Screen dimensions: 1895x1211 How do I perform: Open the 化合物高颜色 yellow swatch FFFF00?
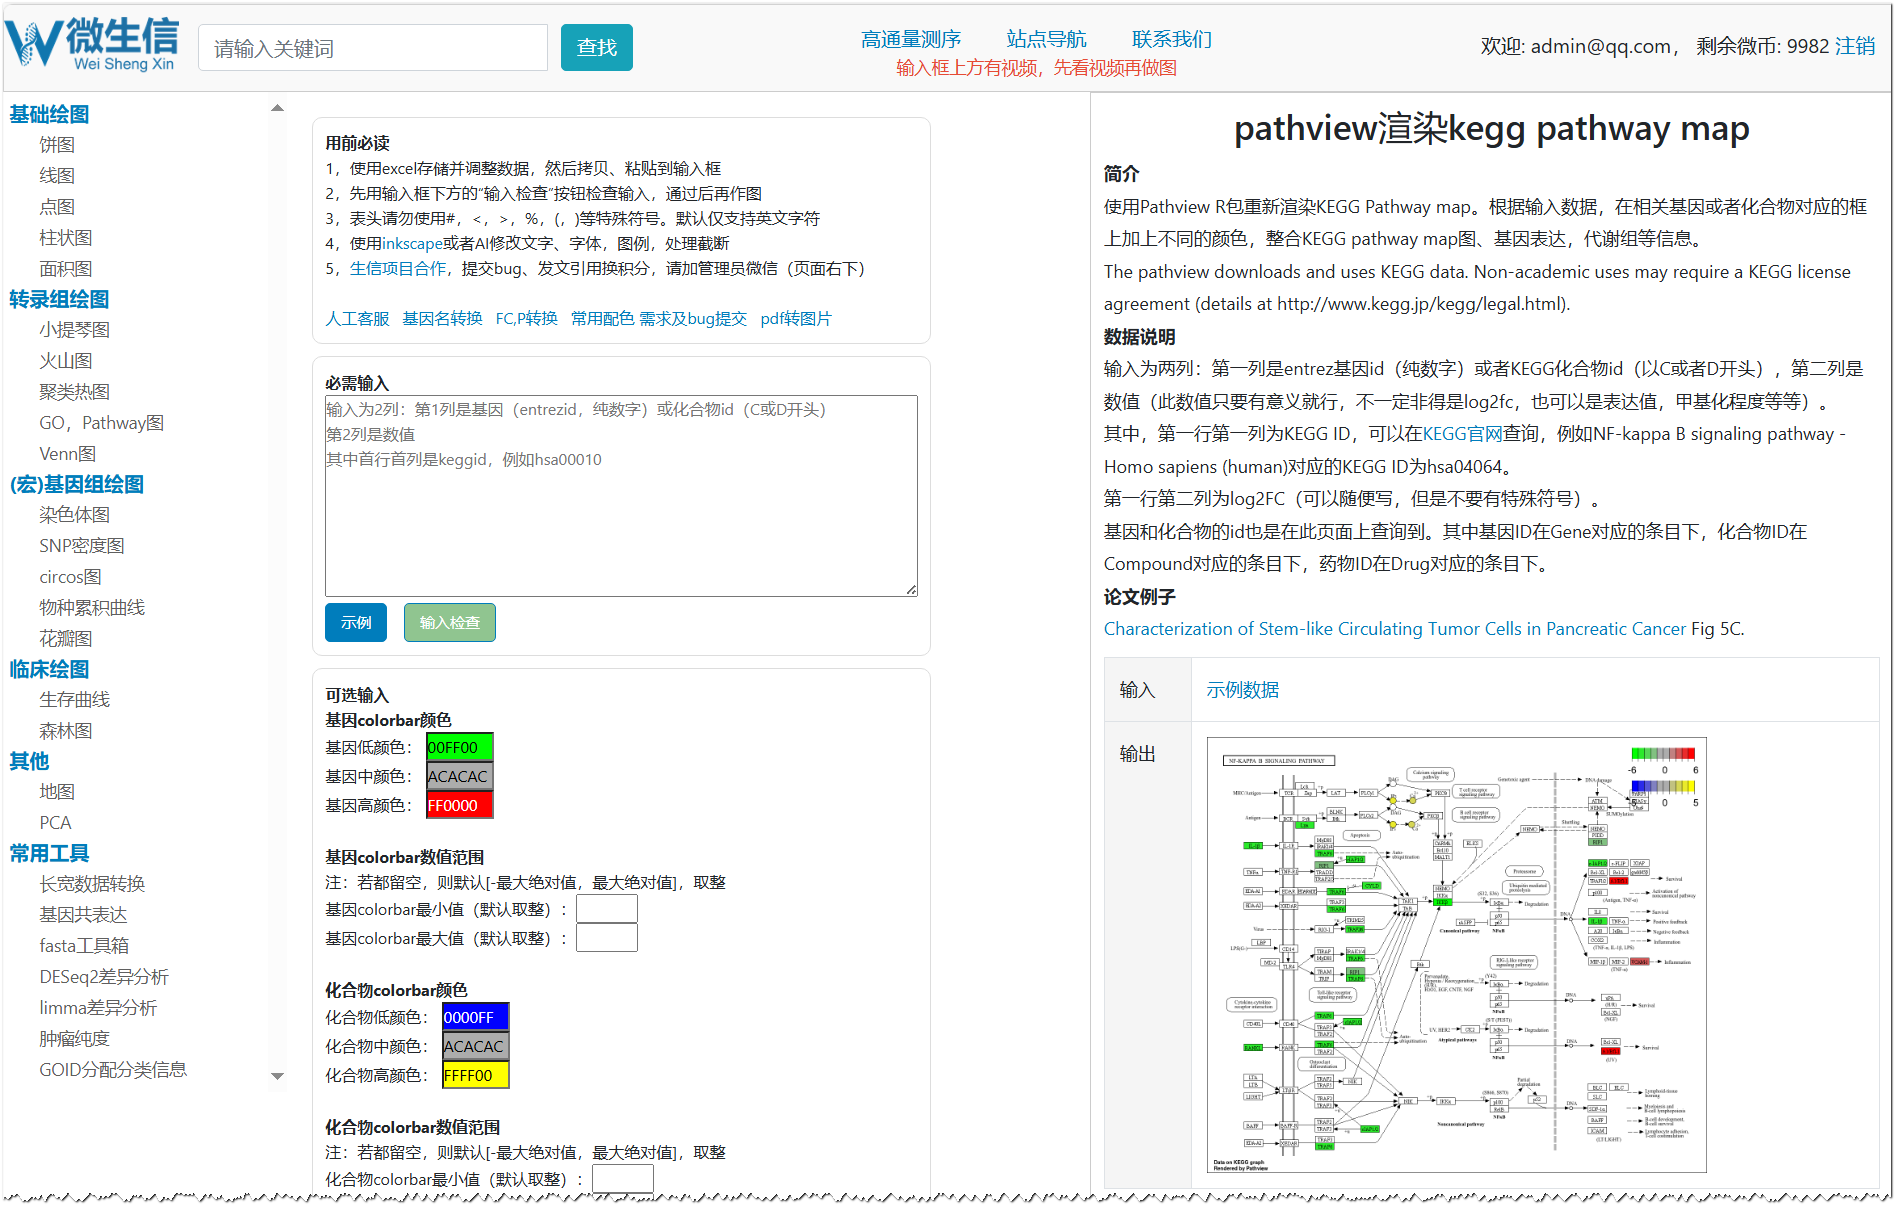pos(476,1075)
